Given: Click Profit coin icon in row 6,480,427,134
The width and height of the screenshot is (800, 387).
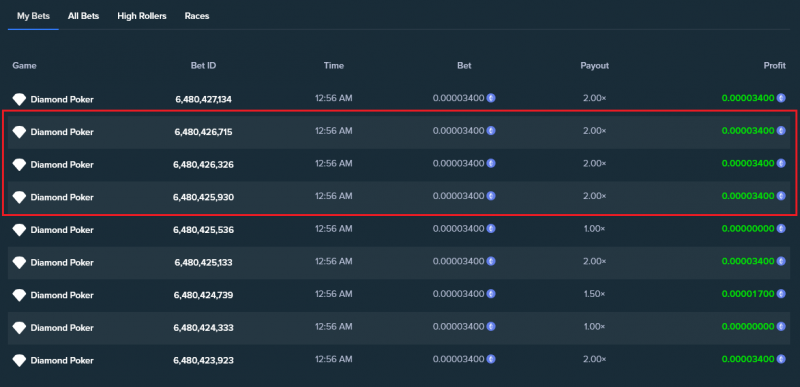Looking at the screenshot, I should click(781, 98).
